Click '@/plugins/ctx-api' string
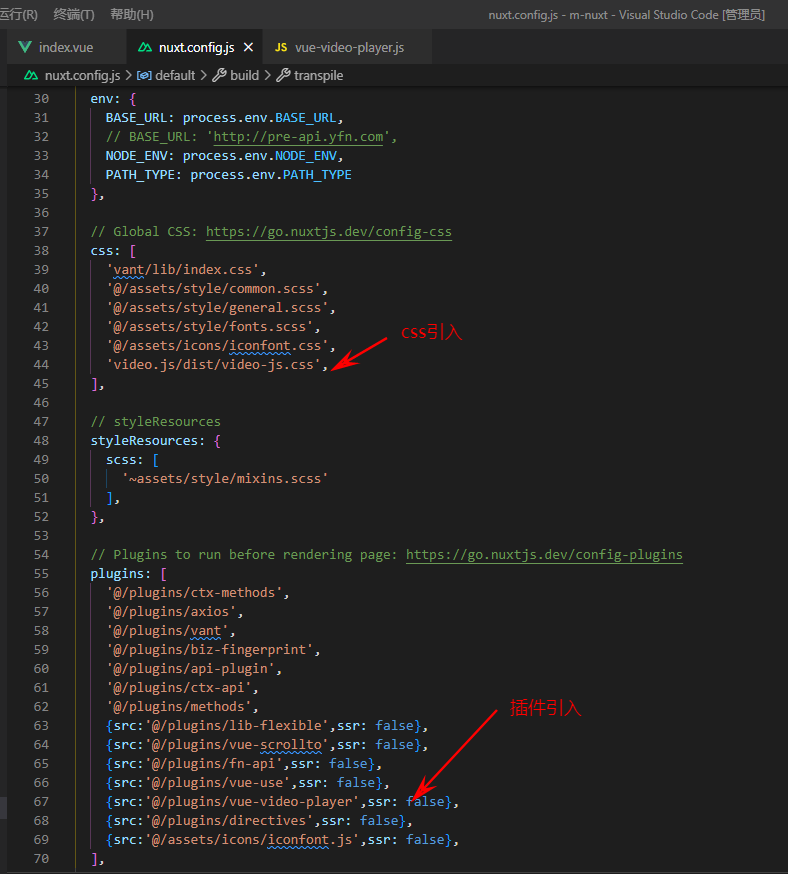This screenshot has height=874, width=788. pos(179,688)
